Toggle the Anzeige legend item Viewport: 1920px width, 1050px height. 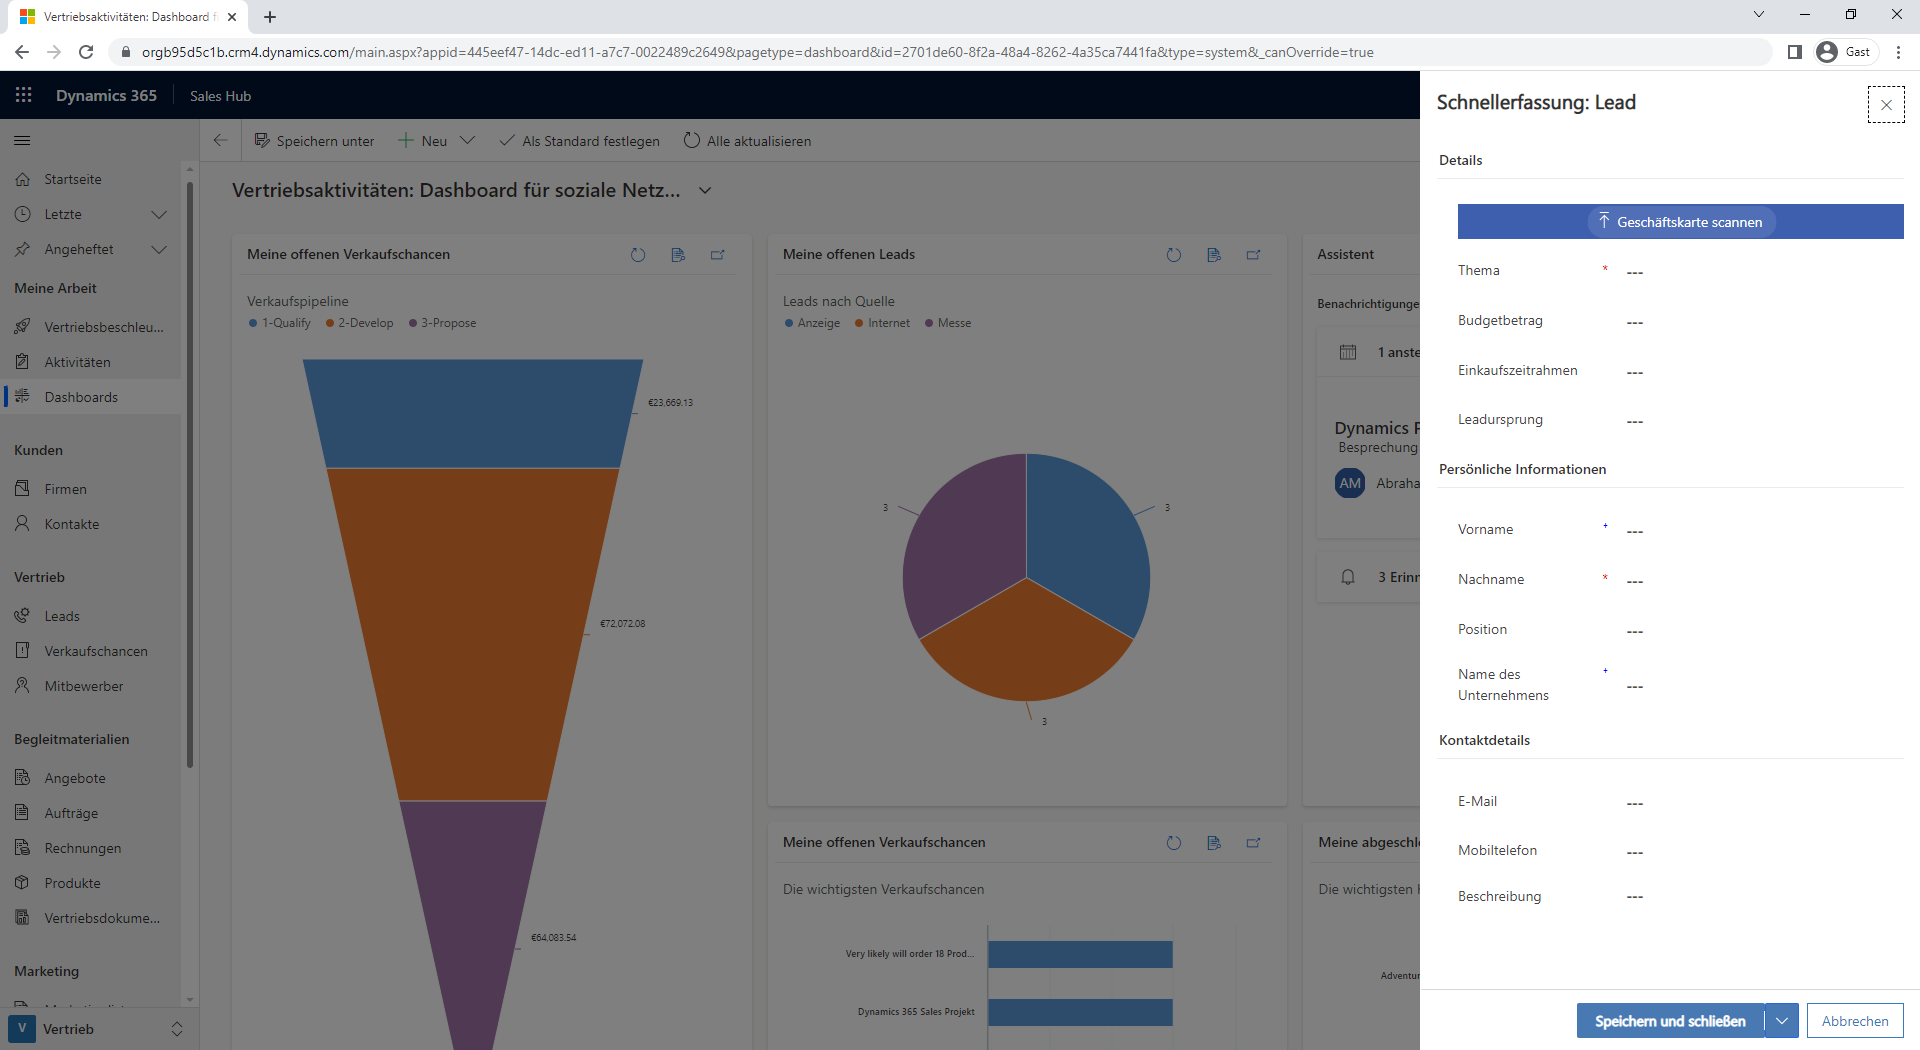coord(812,323)
